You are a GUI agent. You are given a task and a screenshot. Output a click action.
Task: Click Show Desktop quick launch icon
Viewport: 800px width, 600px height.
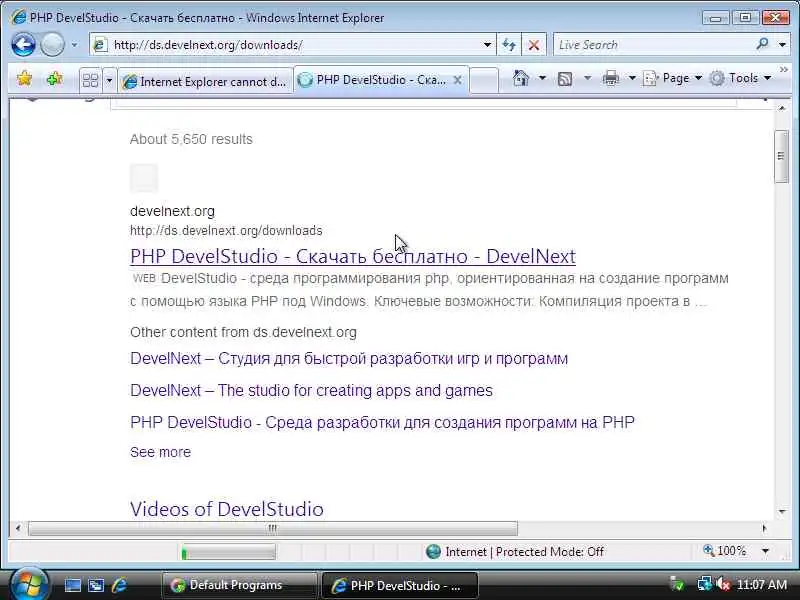point(72,585)
